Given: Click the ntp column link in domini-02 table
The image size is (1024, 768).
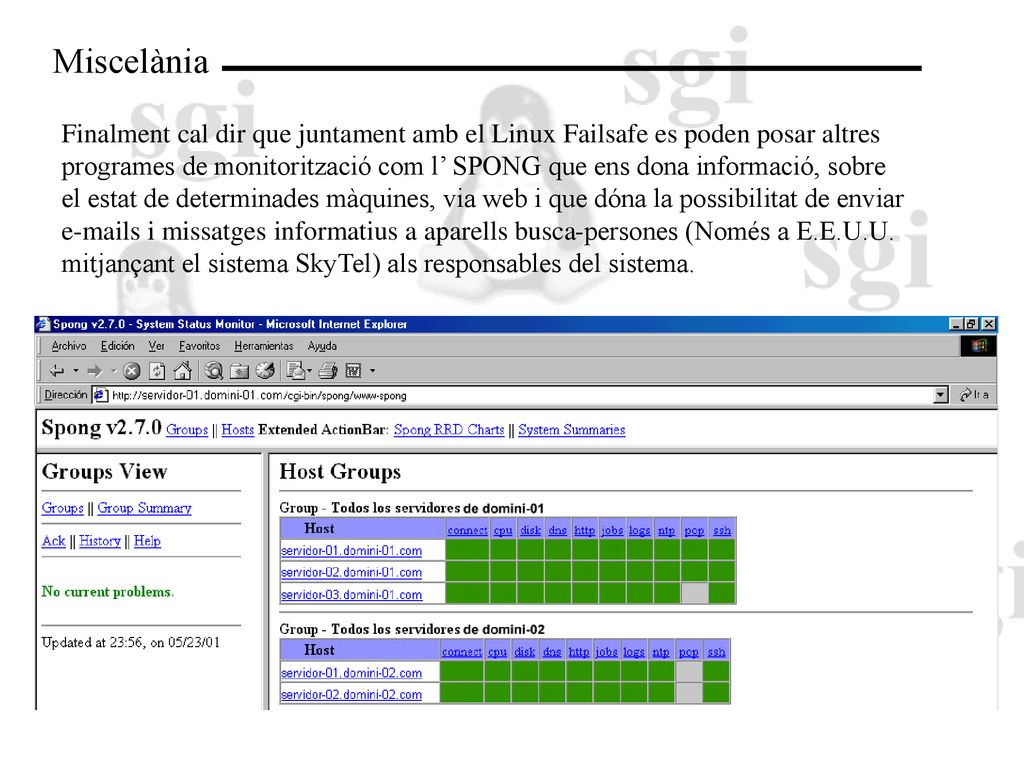Looking at the screenshot, I should point(661,652).
